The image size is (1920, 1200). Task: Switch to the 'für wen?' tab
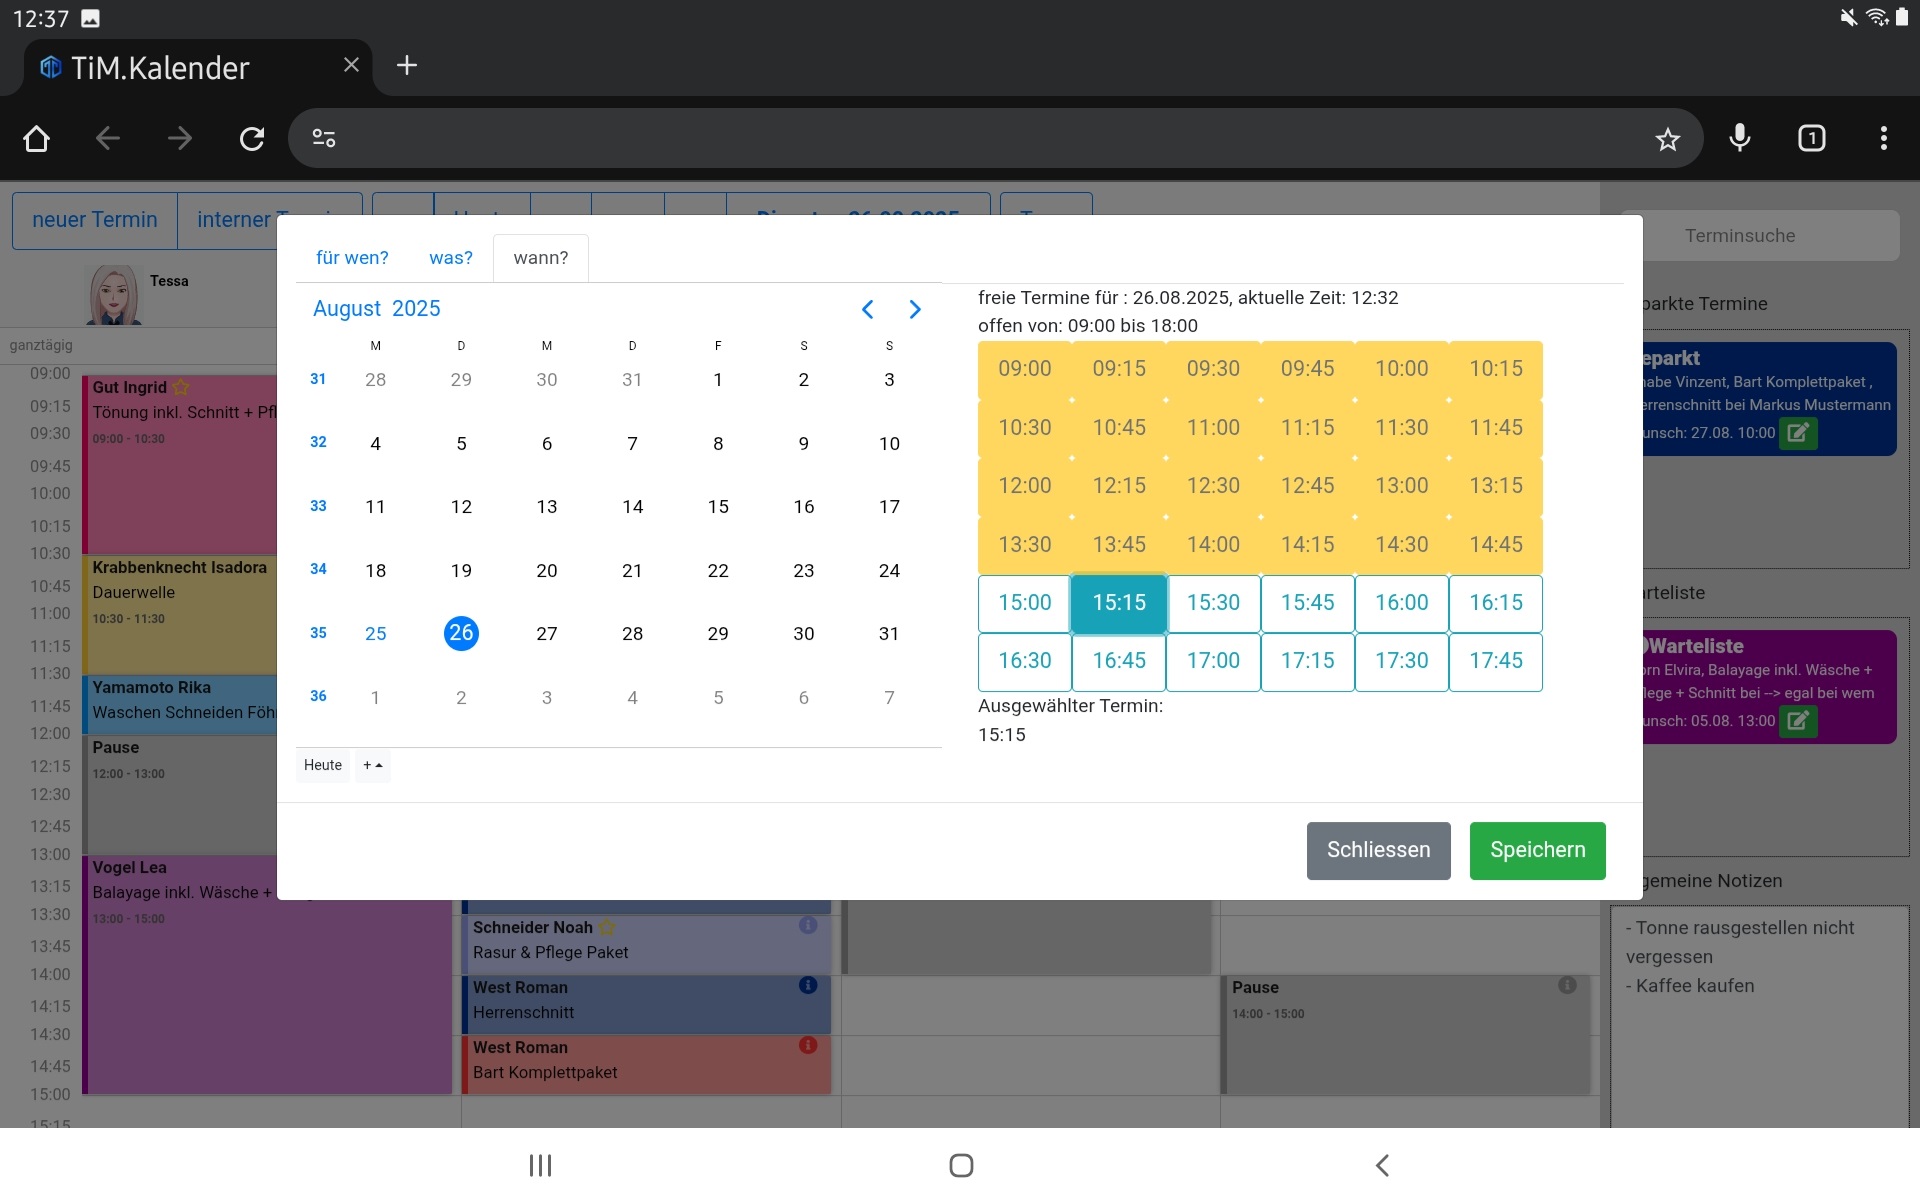click(352, 258)
